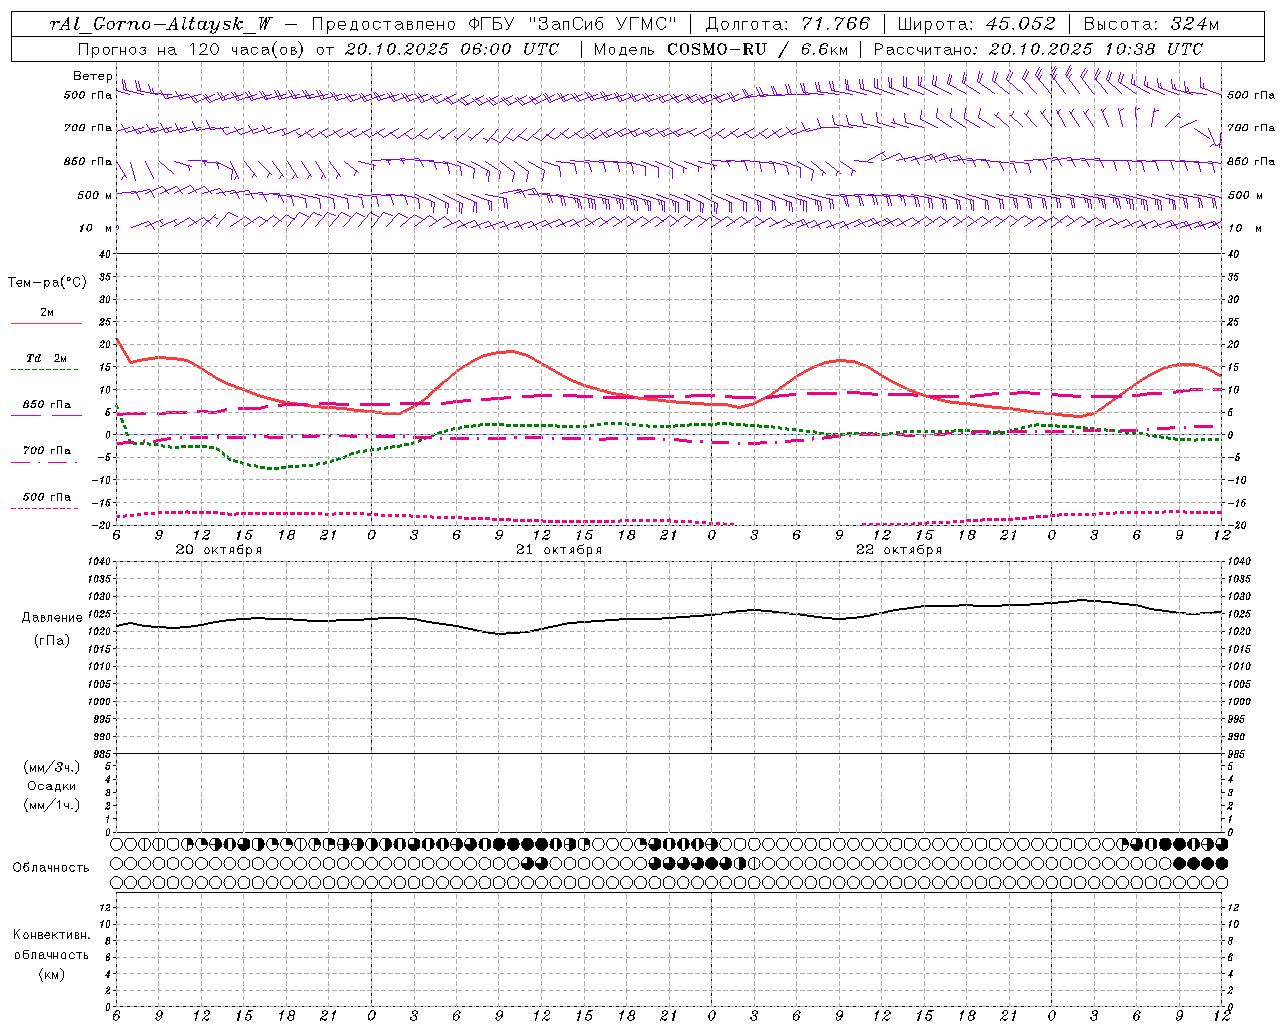Click the (км) unit label

click(x=51, y=974)
